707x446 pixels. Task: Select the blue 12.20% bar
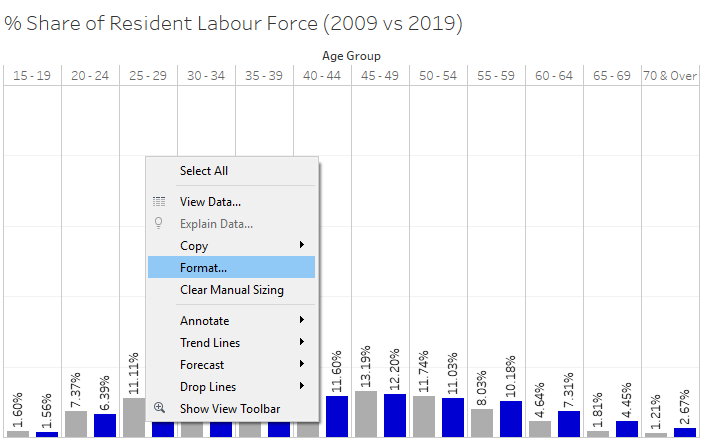(395, 415)
